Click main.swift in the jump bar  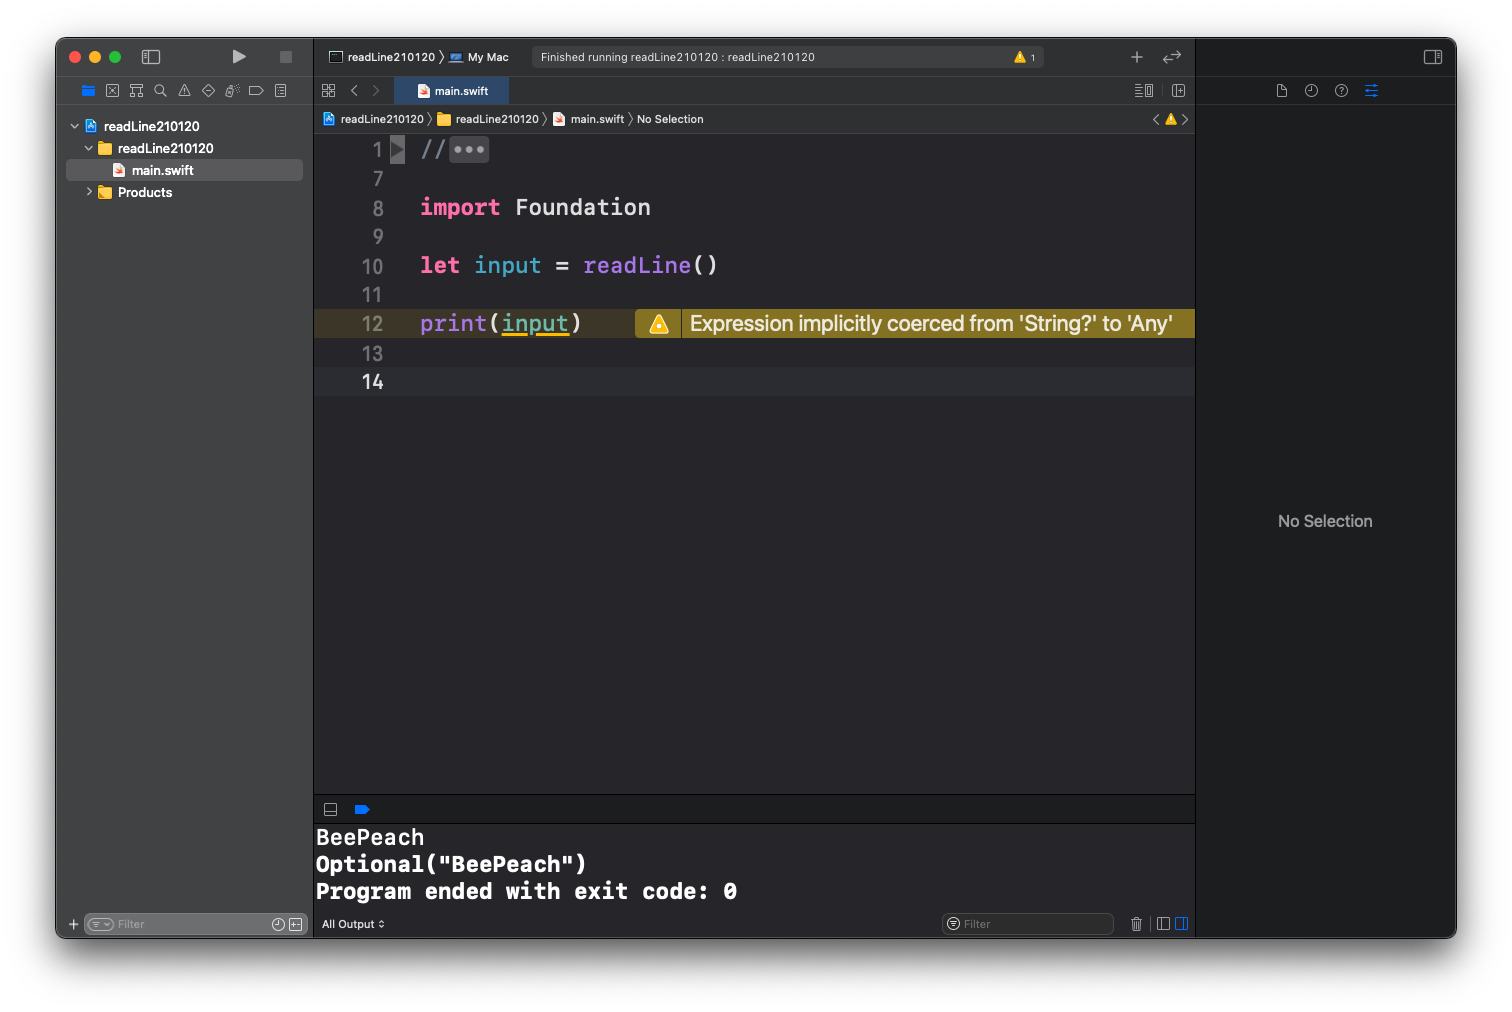pyautogui.click(x=589, y=119)
